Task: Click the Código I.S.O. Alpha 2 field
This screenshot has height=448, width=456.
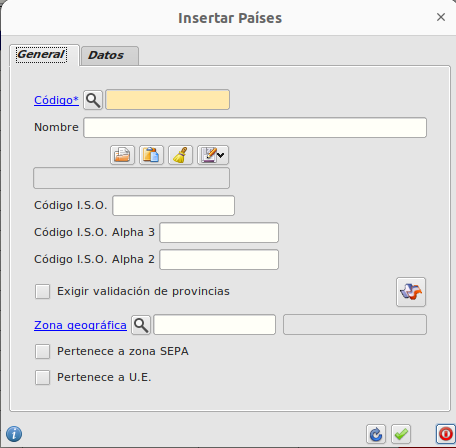Action: click(219, 260)
